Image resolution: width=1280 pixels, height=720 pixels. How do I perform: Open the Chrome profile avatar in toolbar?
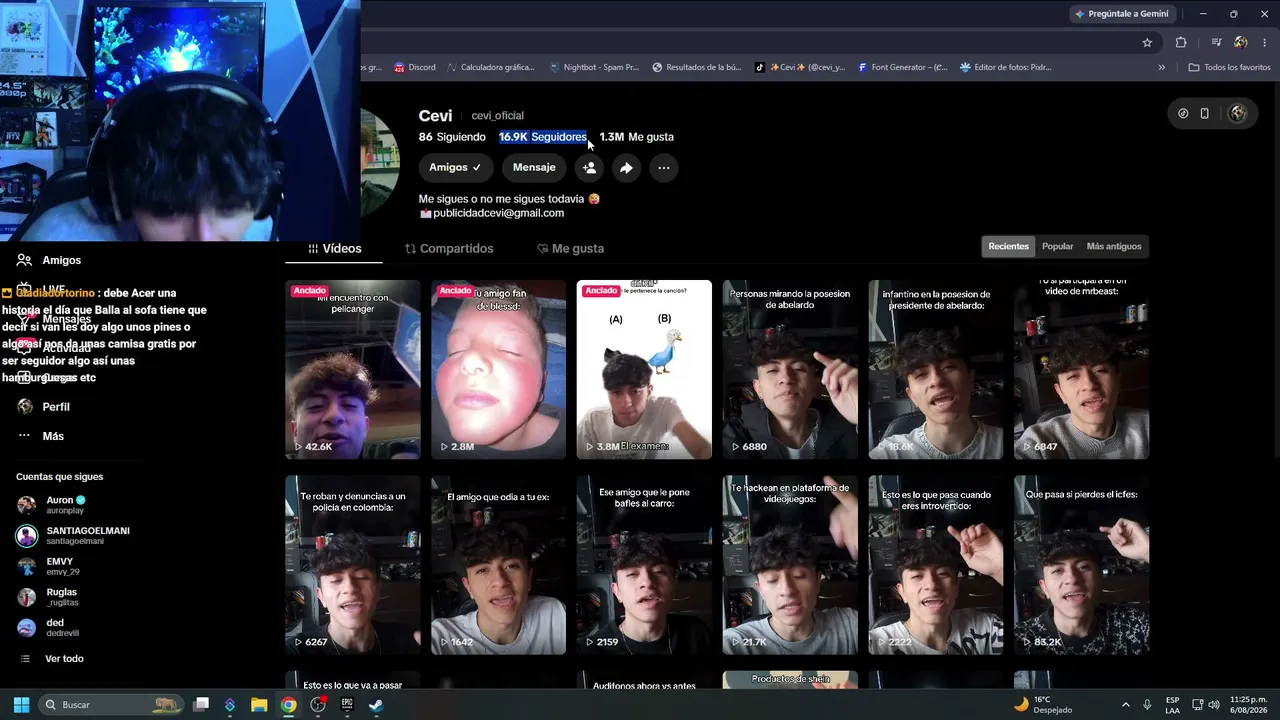(1240, 42)
